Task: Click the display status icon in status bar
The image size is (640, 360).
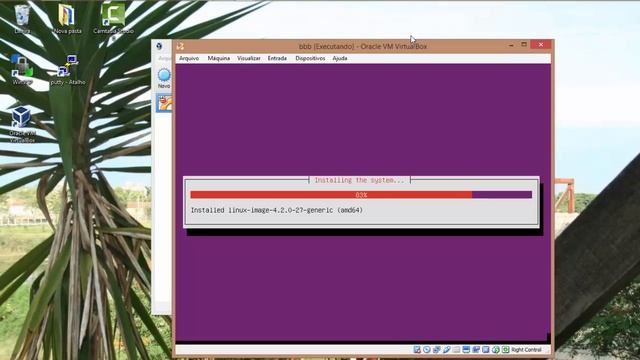Action: (466, 350)
